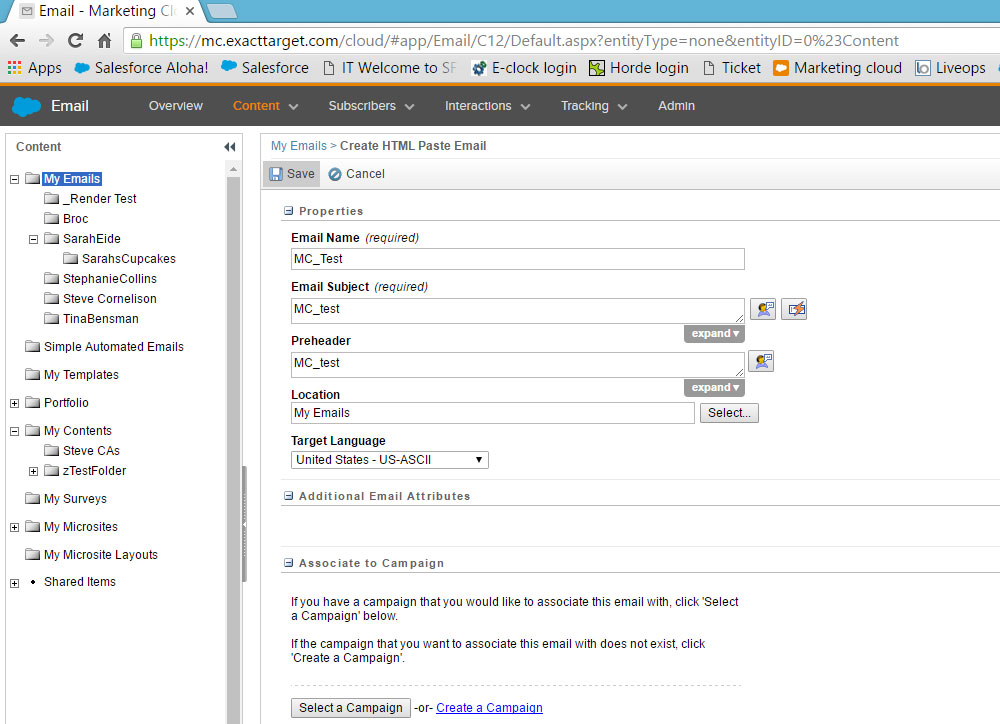This screenshot has height=724, width=1000.
Task: Expand the My Microsites node
Action: click(x=15, y=528)
